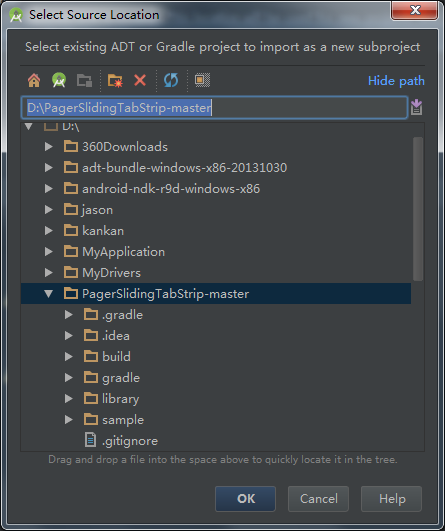Click the module directory toolbar icon
Screen dimensions: 445x531
84,81
